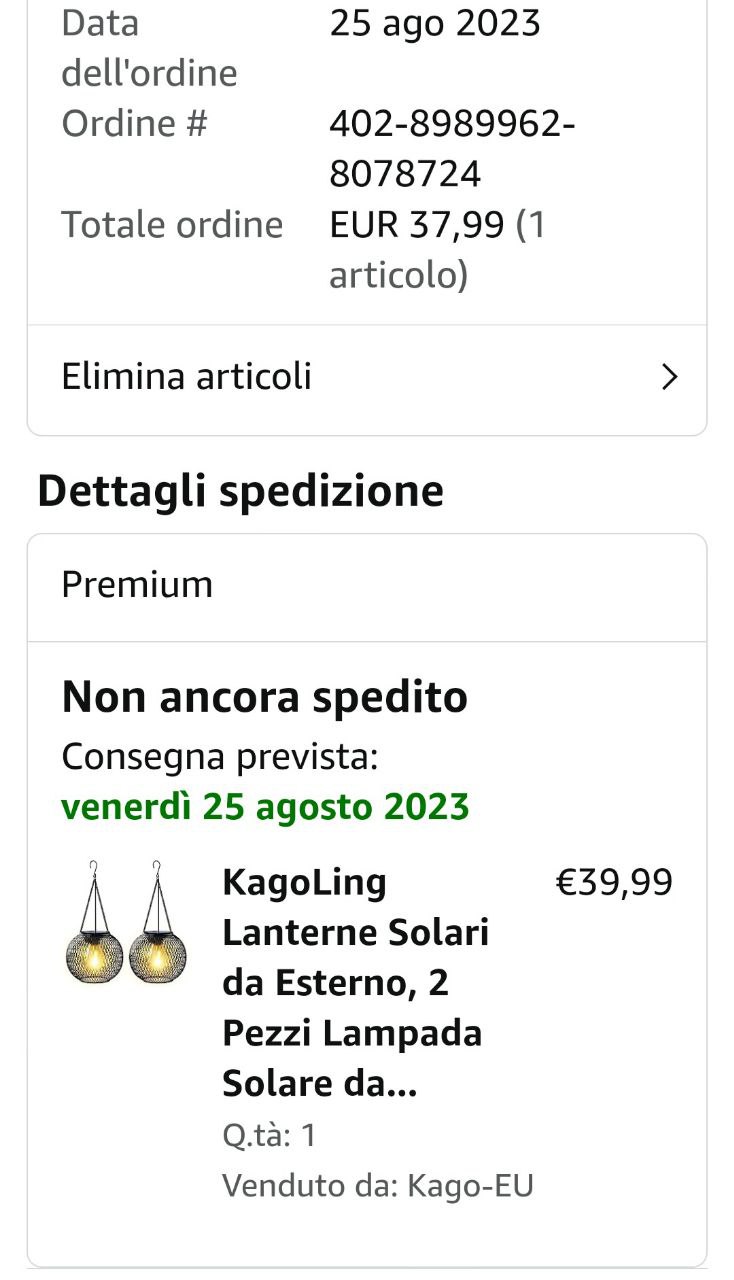
Task: Tap the Consegna prevista label
Action: [220, 757]
